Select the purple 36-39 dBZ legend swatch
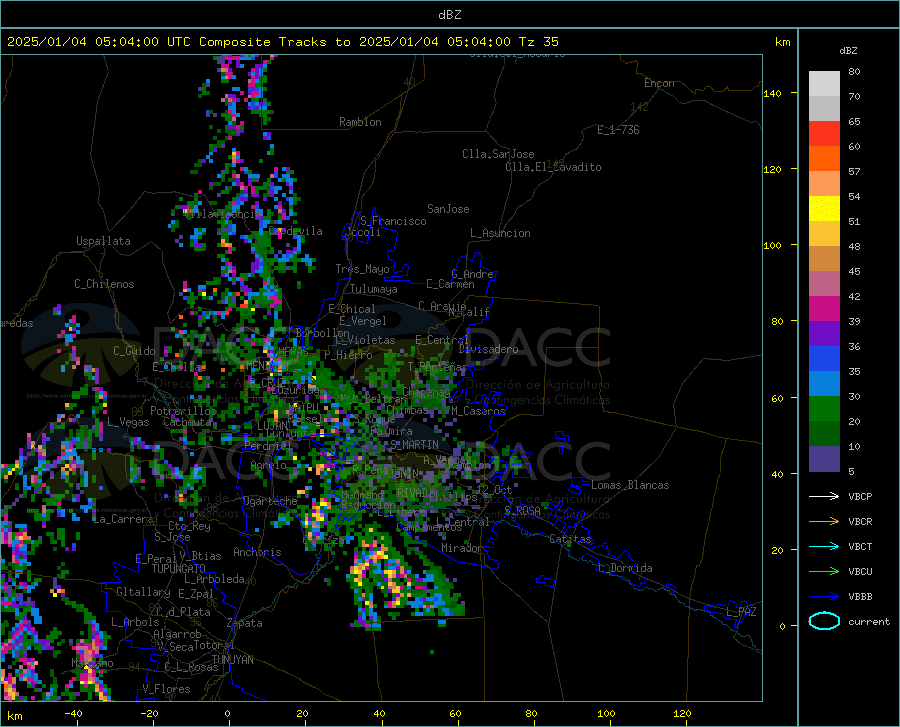This screenshot has height=727, width=900. [824, 333]
